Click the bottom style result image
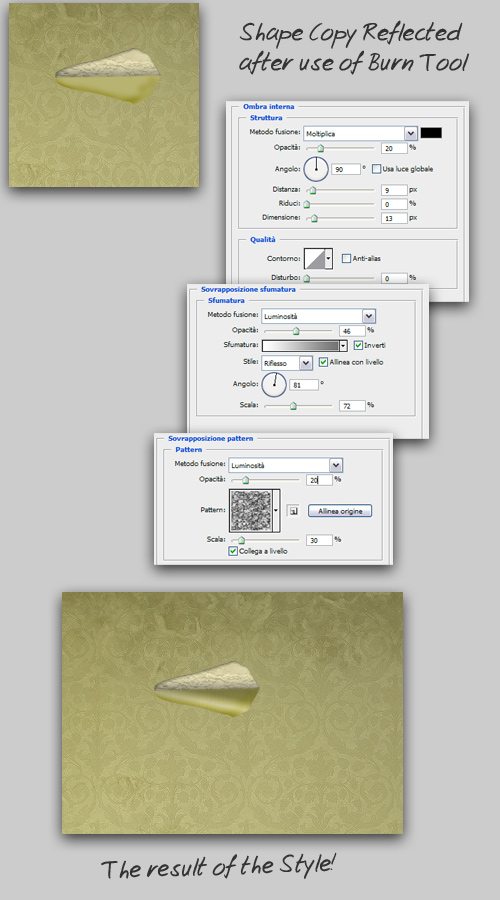The image size is (500, 900). pos(232,713)
